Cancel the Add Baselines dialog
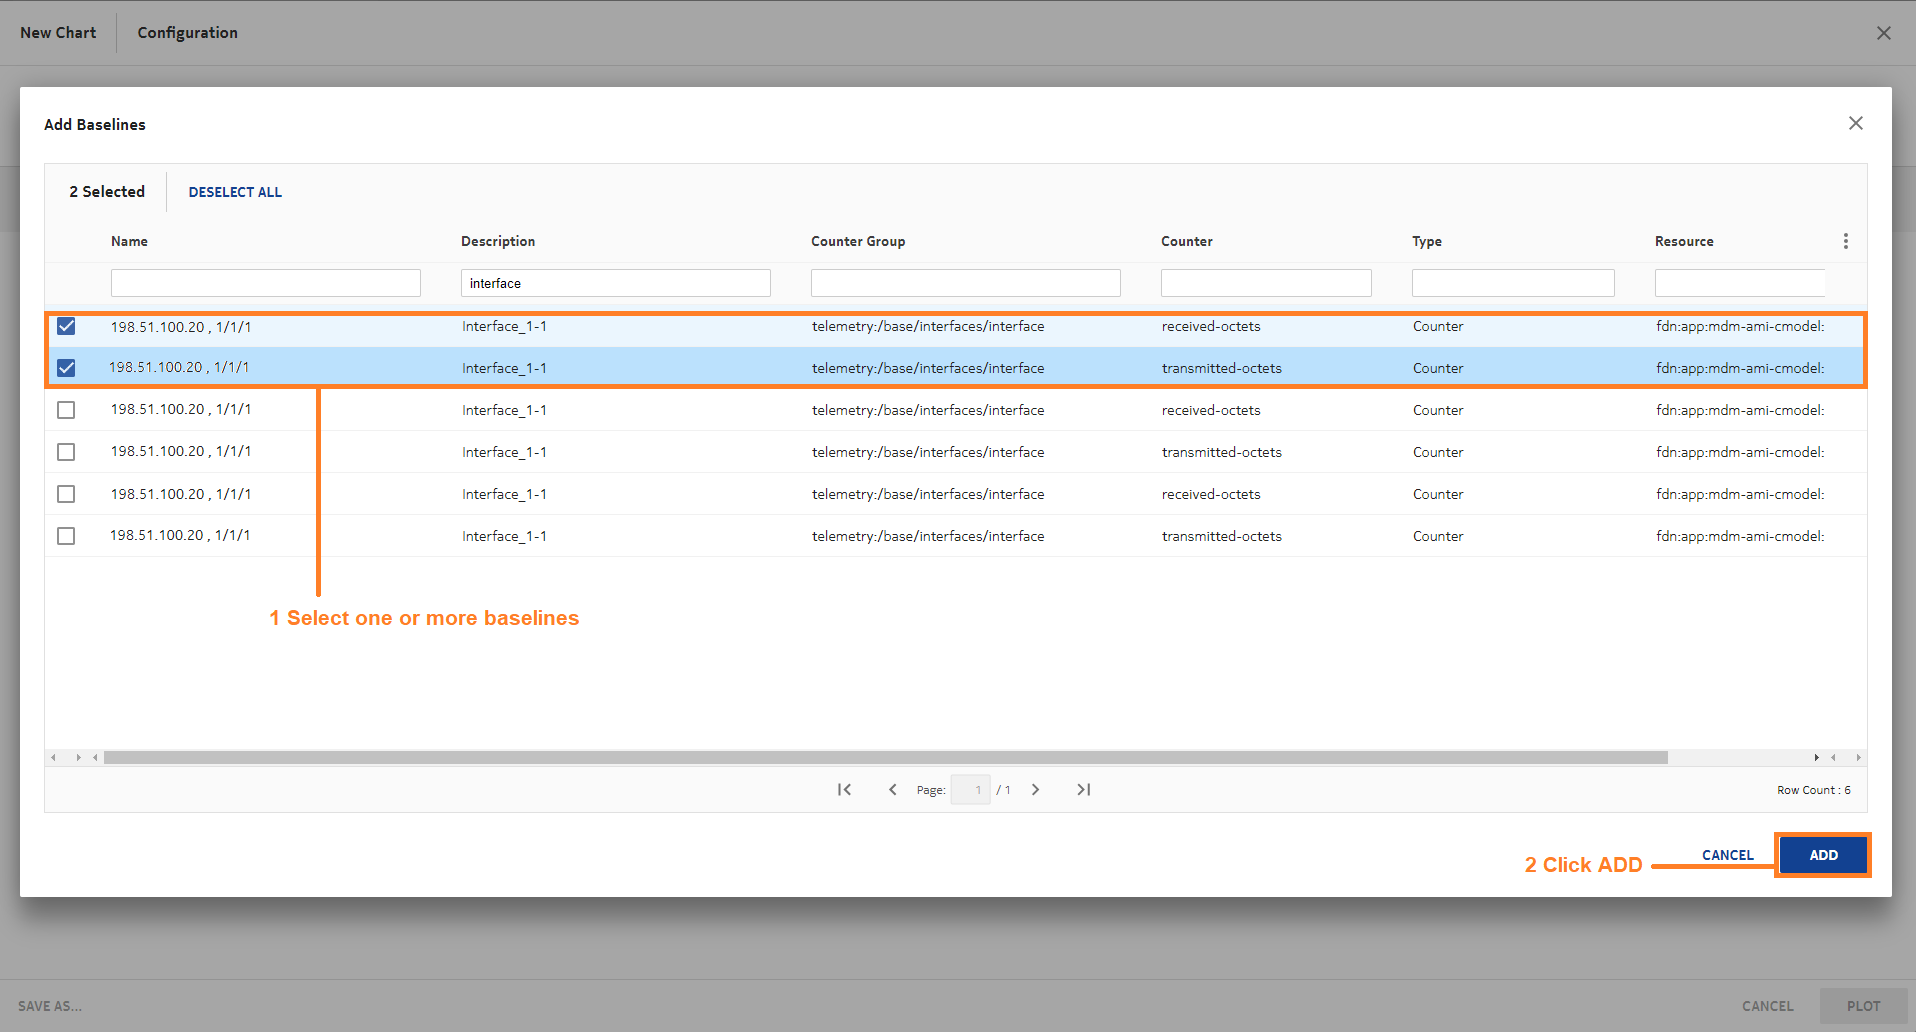 coord(1727,855)
